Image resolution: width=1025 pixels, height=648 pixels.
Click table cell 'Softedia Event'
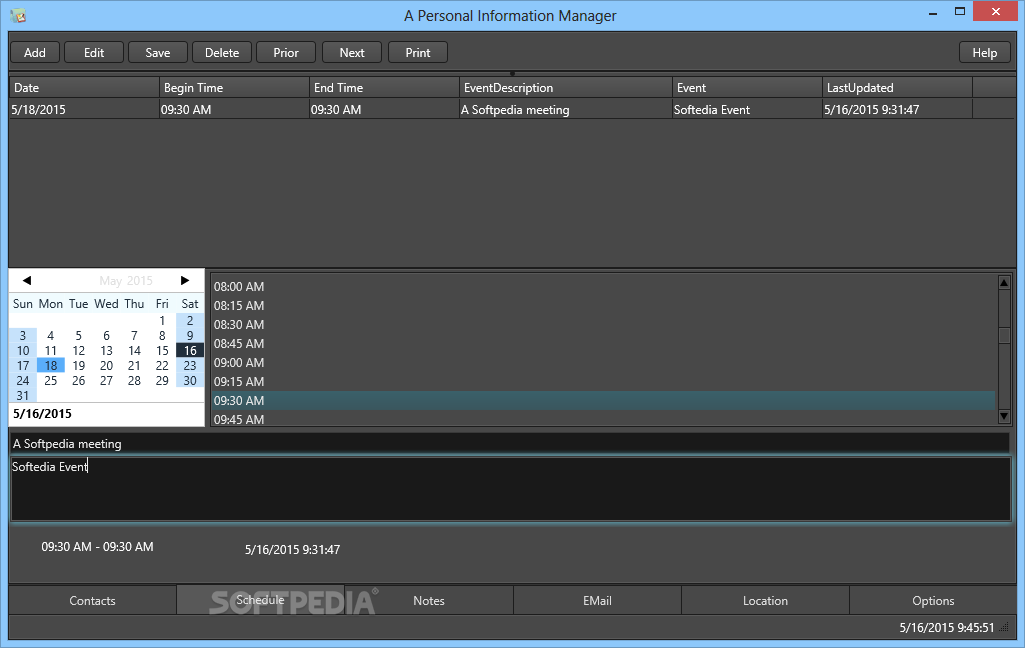click(747, 110)
